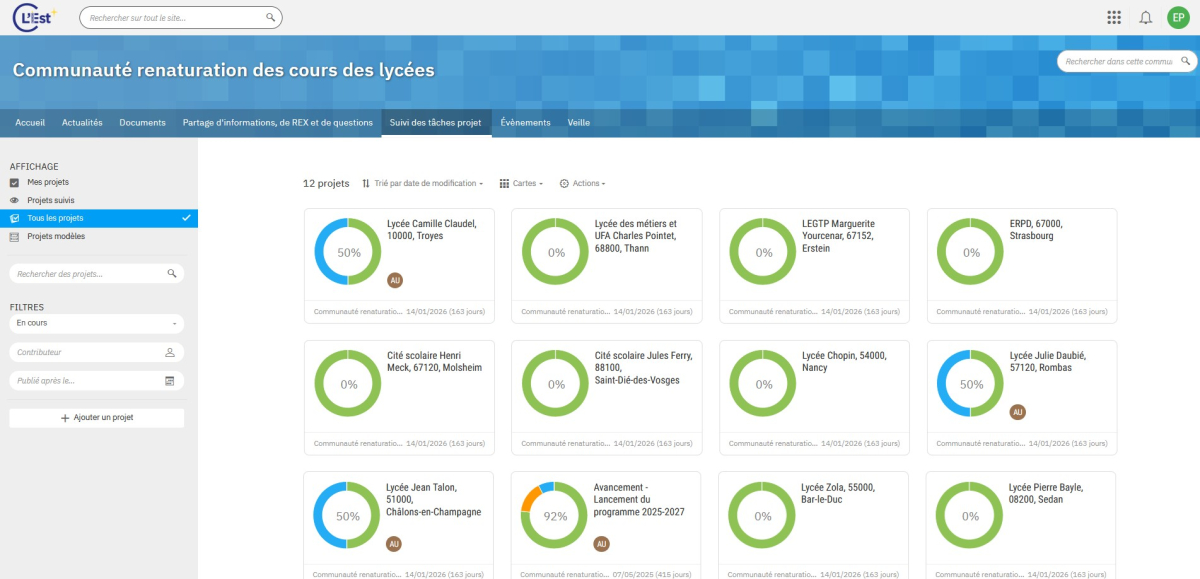This screenshot has height=579, width=1200.
Task: Select Tous les projets view
Action: click(98, 217)
